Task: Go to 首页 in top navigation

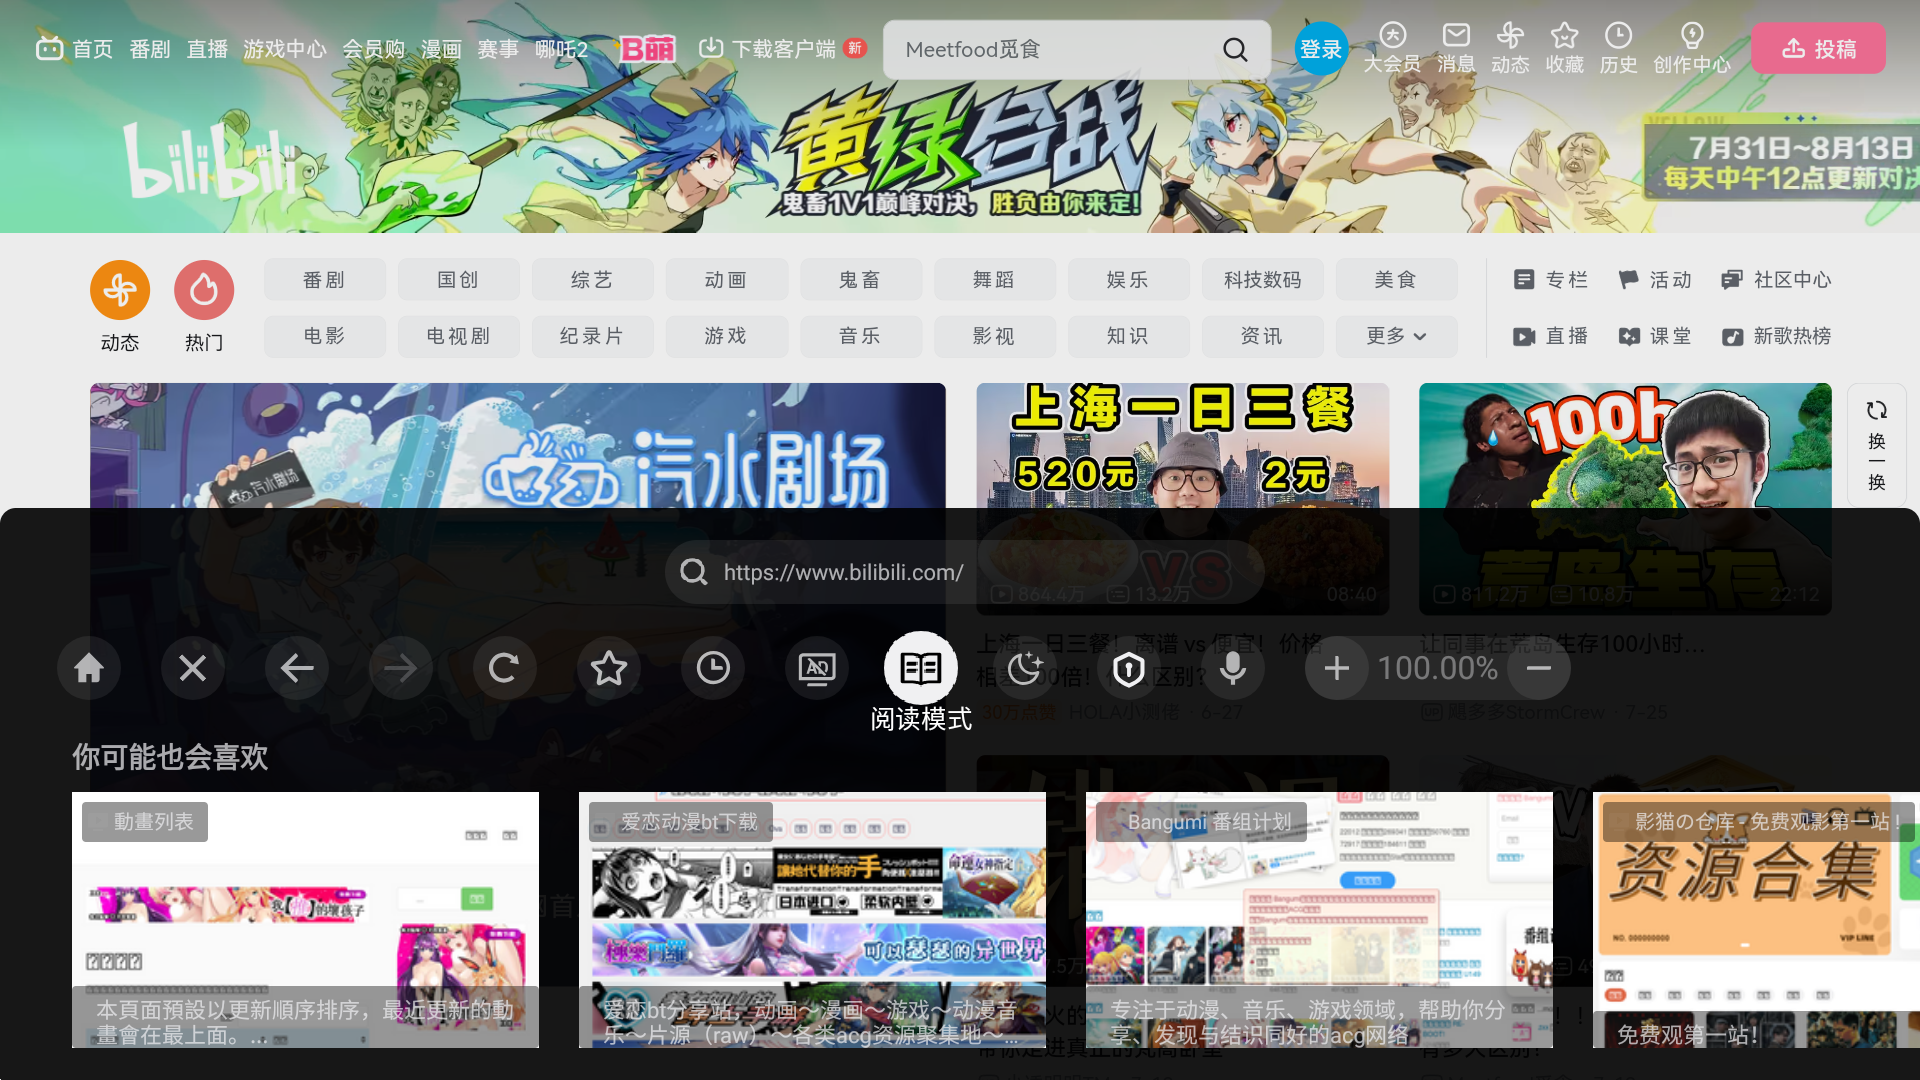Action: [x=75, y=49]
